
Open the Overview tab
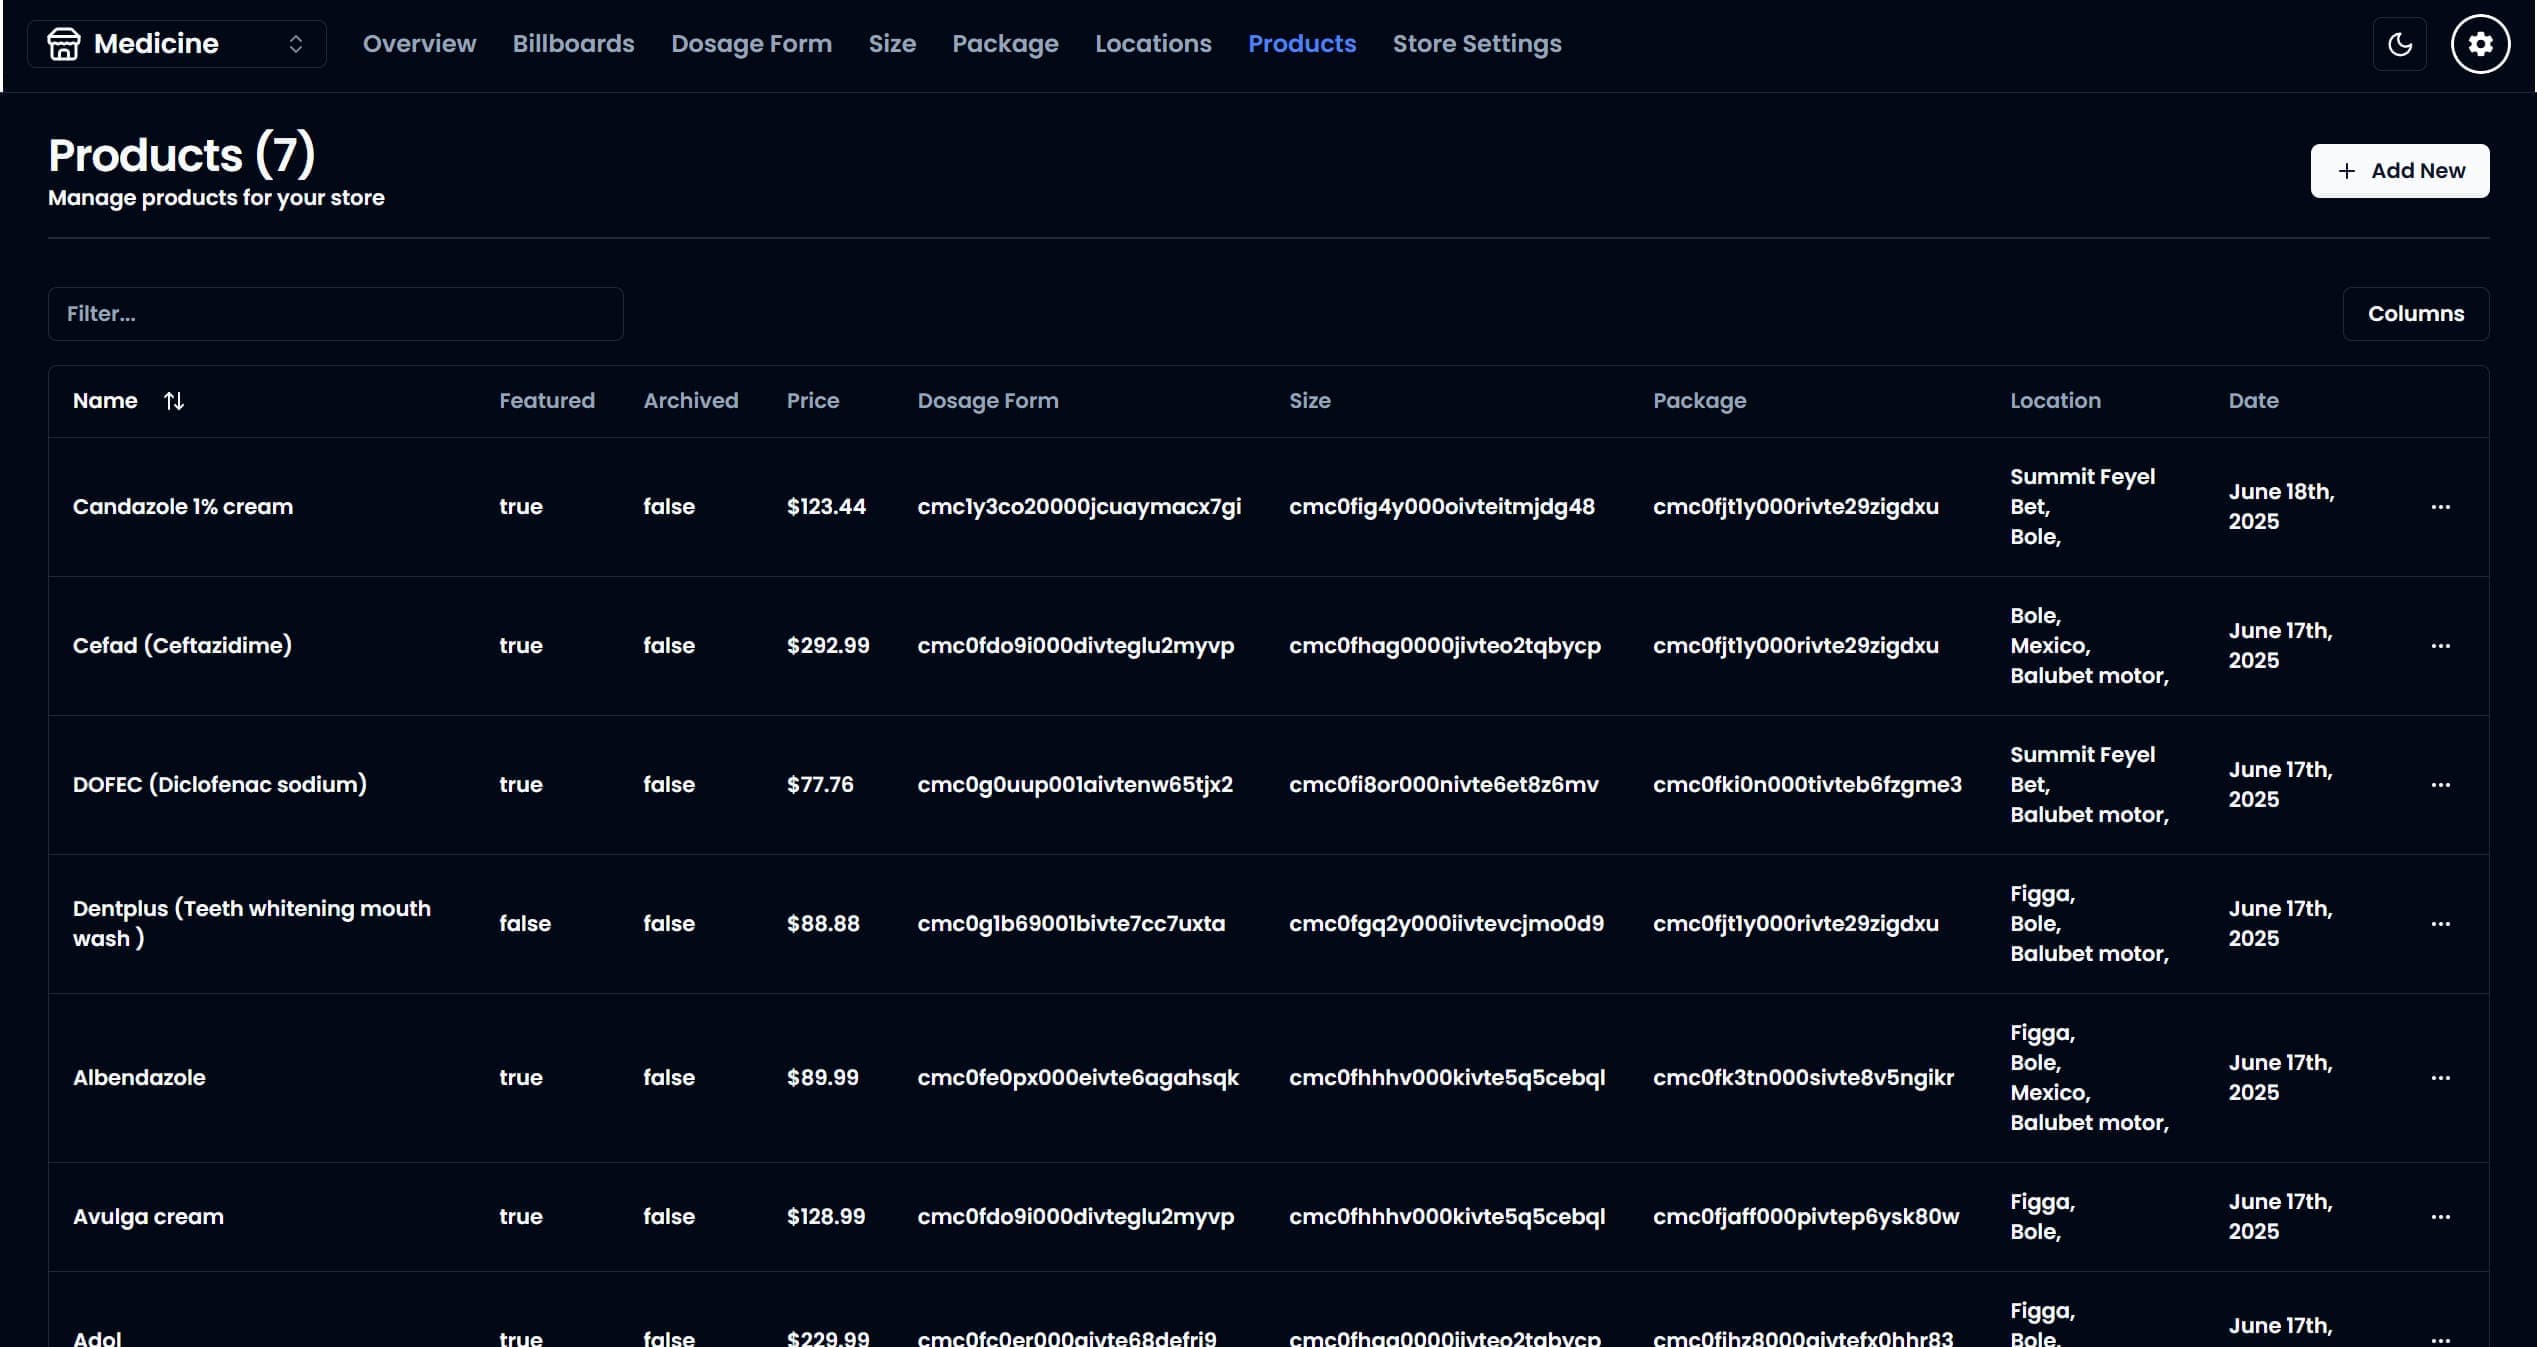(x=419, y=44)
